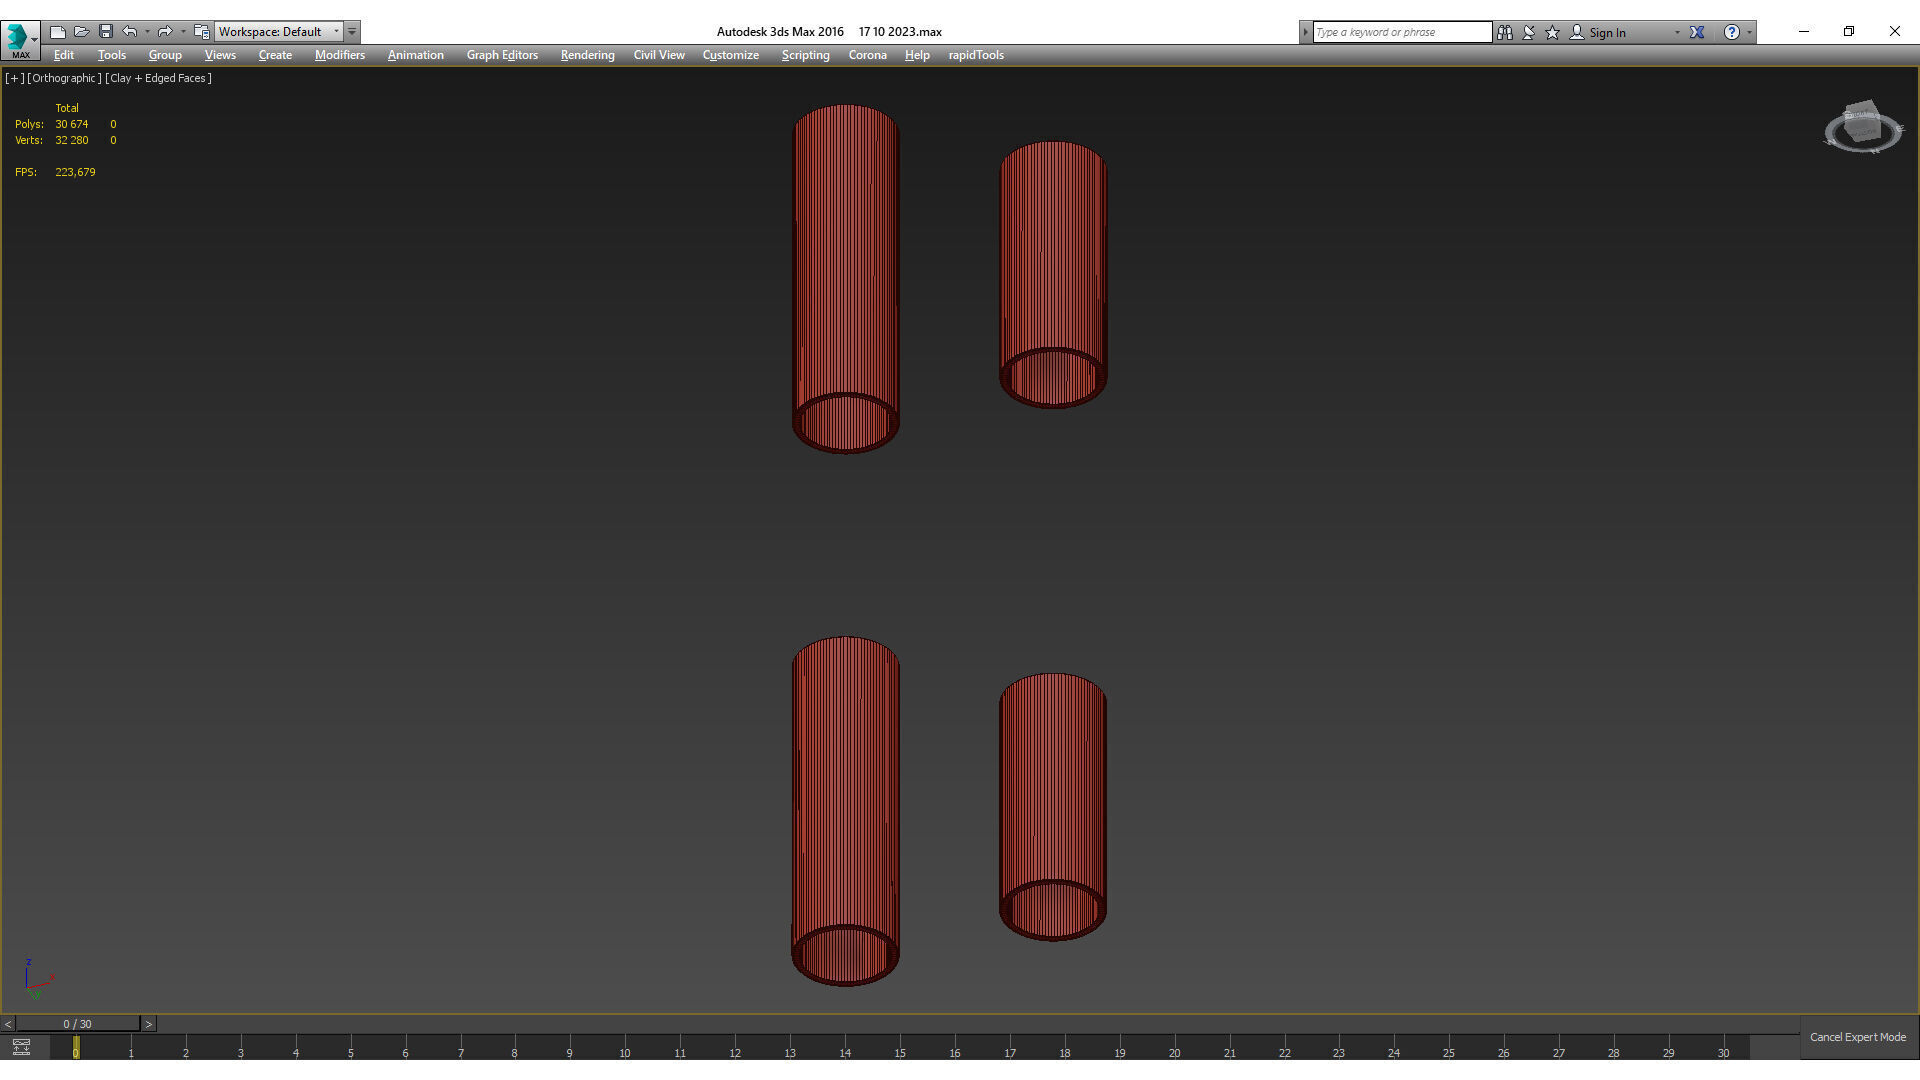Open the 3ds Max application menu

pyautogui.click(x=20, y=39)
